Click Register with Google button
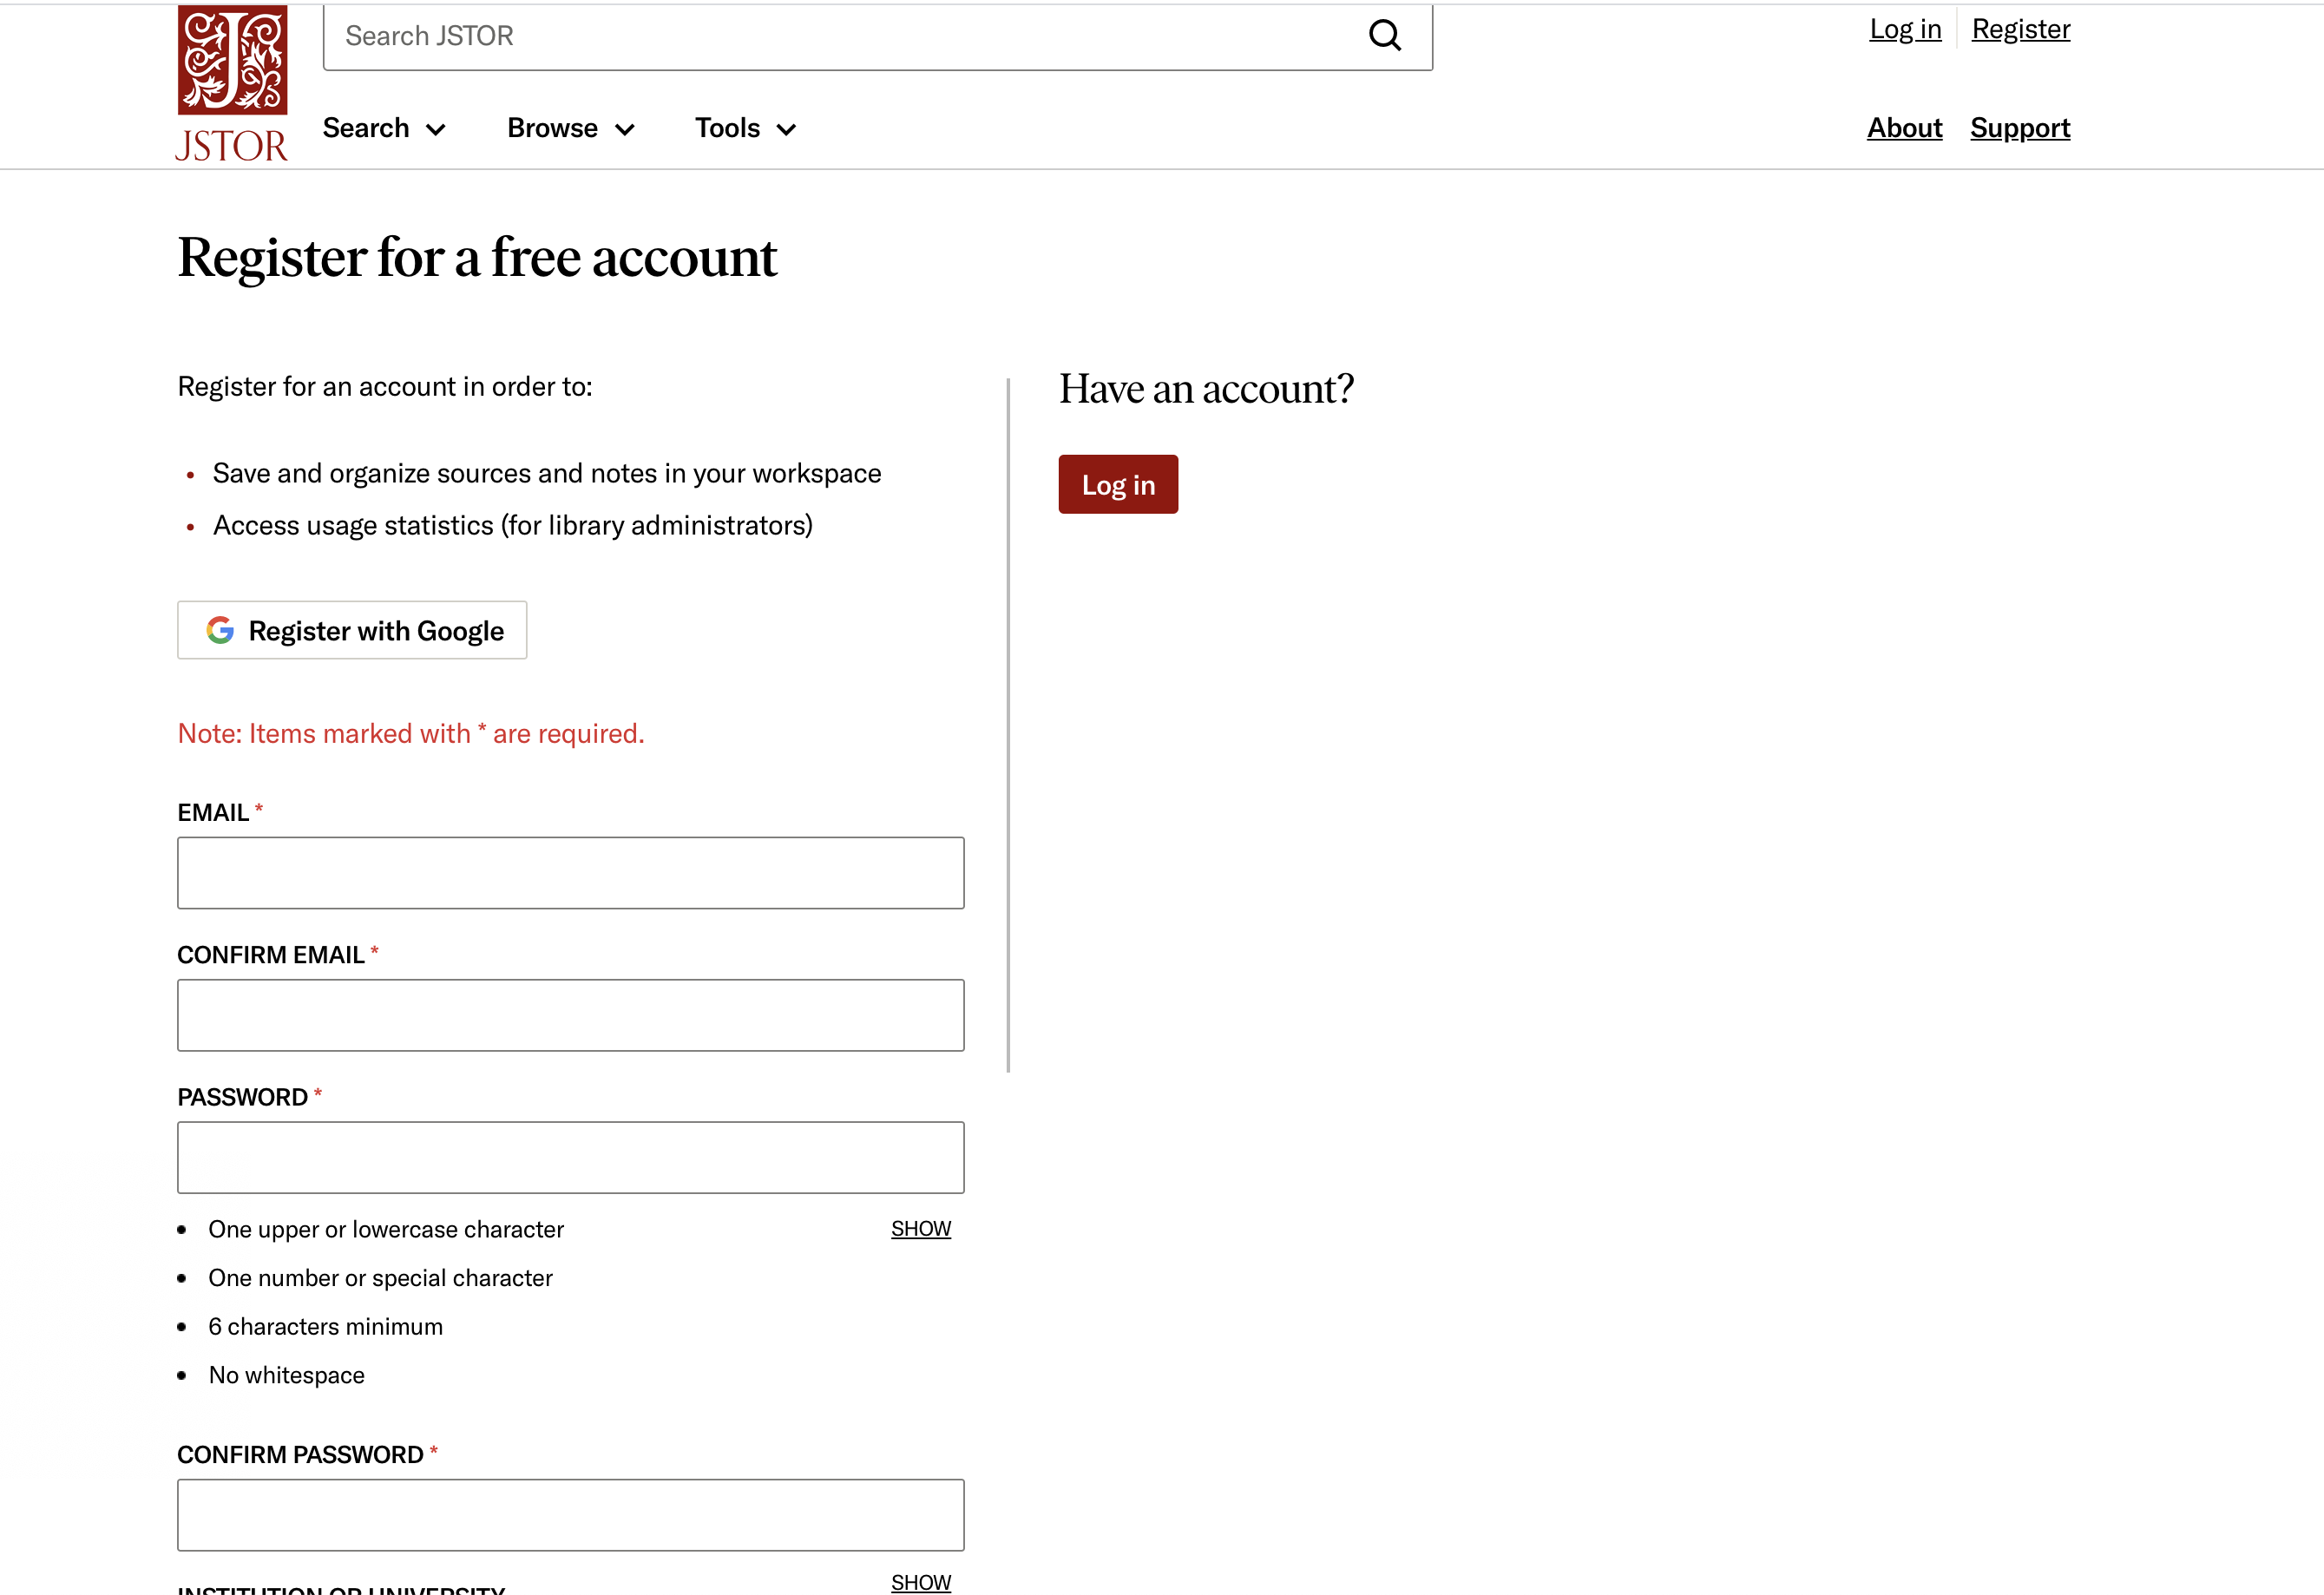 click(x=352, y=630)
